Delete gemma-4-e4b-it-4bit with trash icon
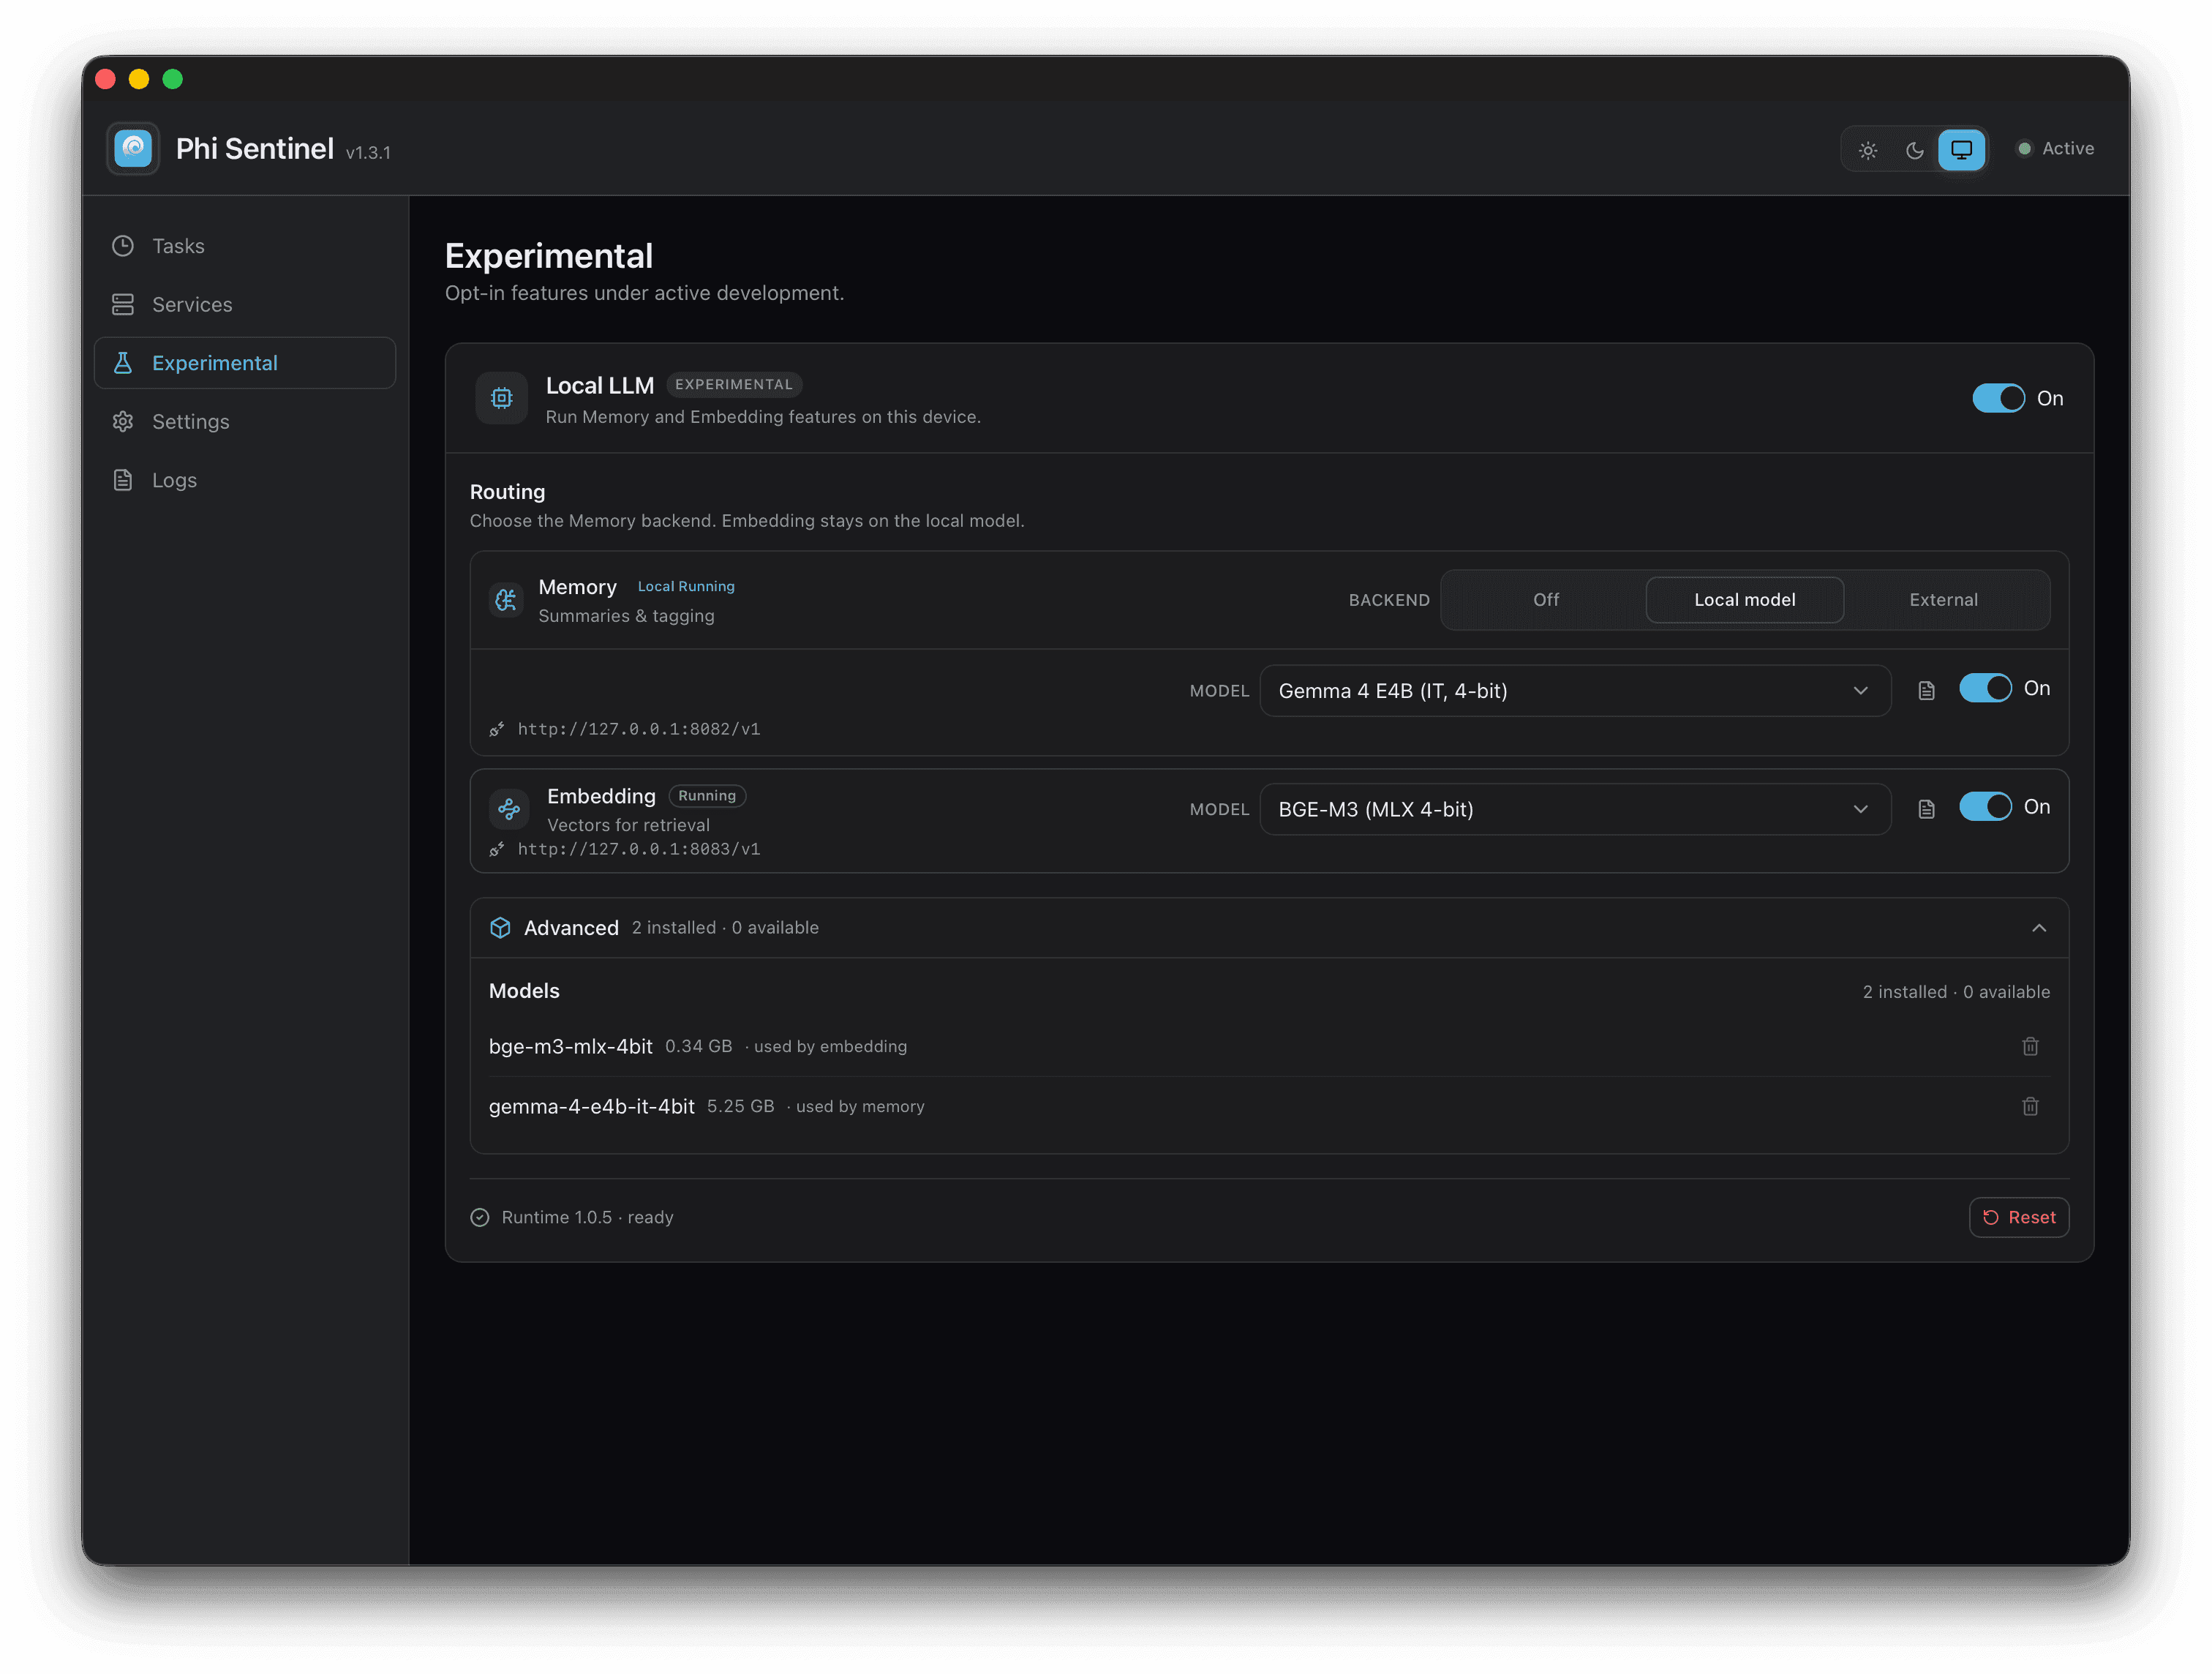 (x=2030, y=1106)
